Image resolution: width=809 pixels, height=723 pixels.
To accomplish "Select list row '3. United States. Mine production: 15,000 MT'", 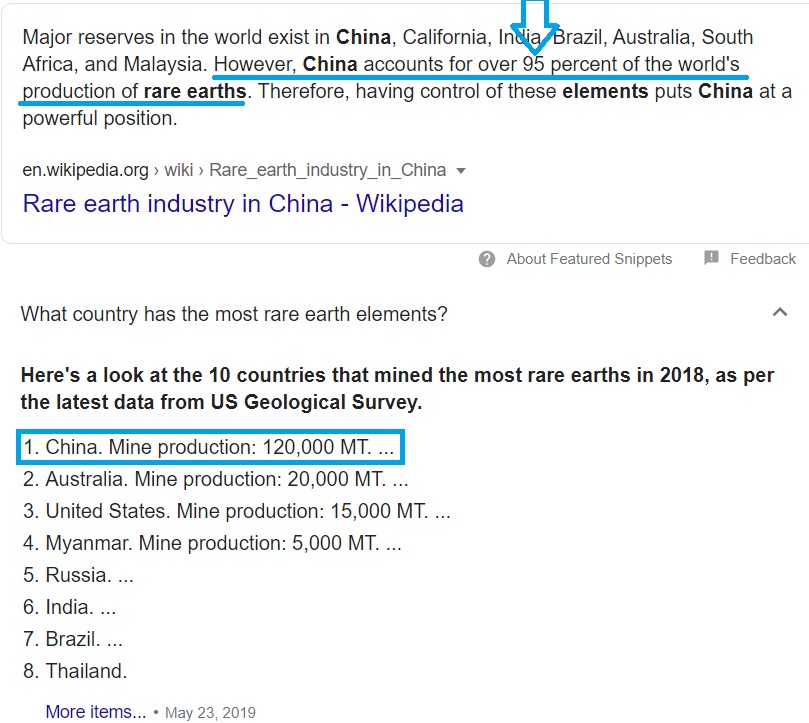I will [237, 511].
